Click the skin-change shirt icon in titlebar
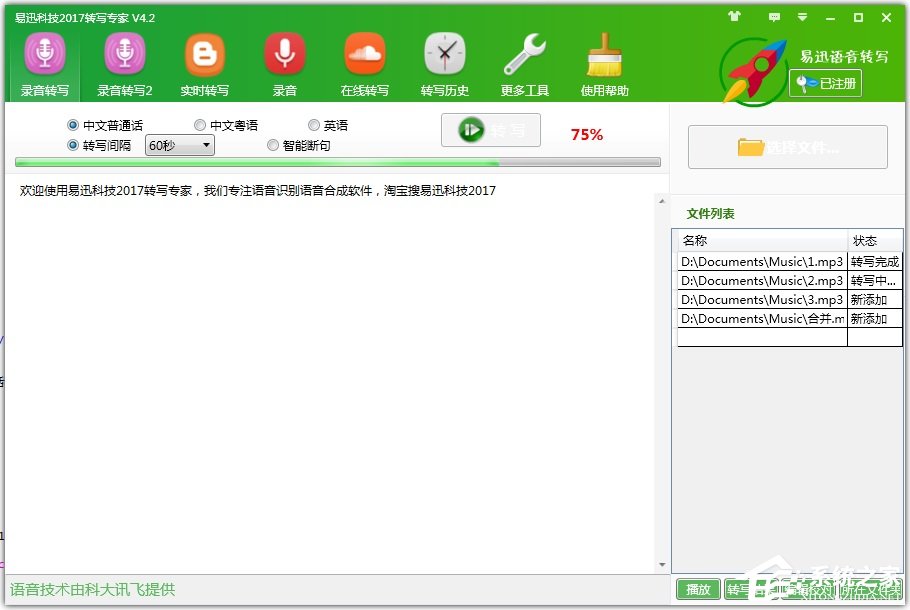Image resolution: width=910 pixels, height=610 pixels. (735, 17)
